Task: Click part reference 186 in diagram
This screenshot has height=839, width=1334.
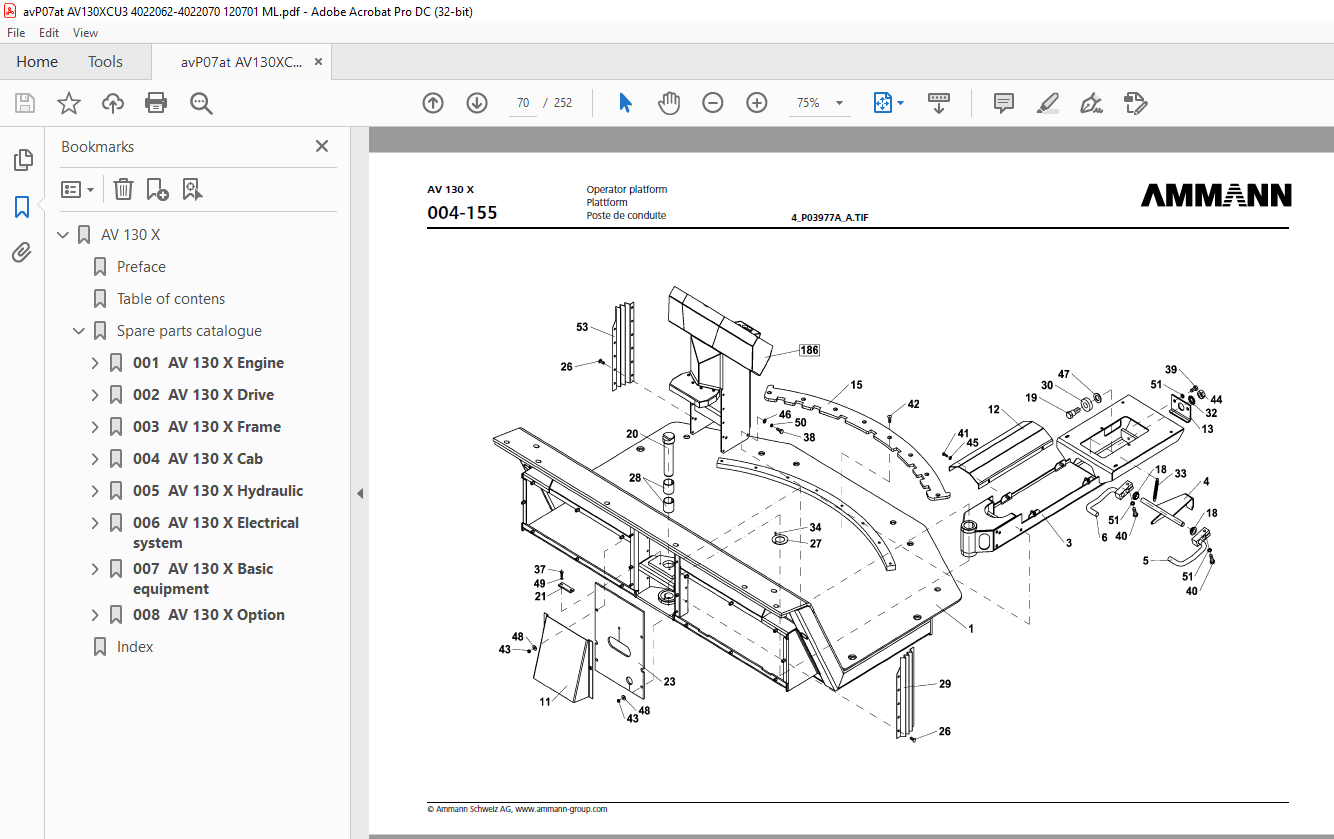Action: pyautogui.click(x=809, y=351)
